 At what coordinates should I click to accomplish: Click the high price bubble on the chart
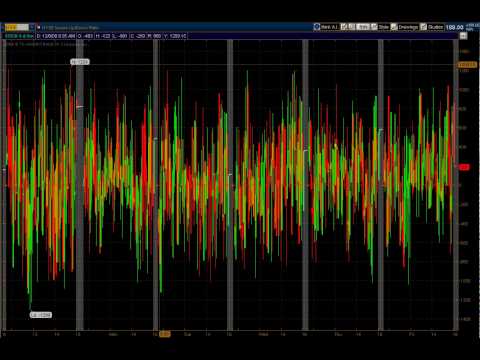tap(80, 62)
